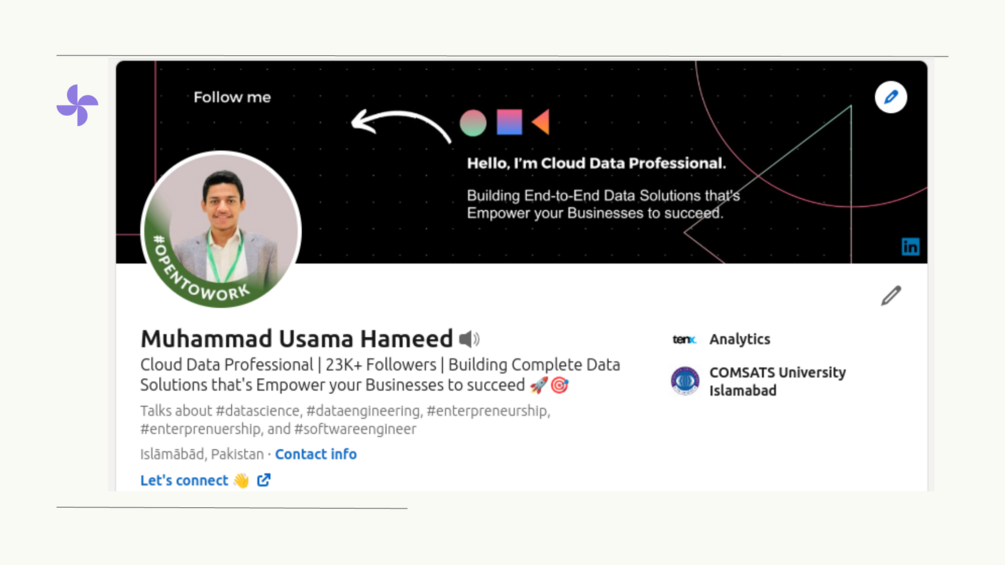Click the Follow me text on banner

coord(232,97)
